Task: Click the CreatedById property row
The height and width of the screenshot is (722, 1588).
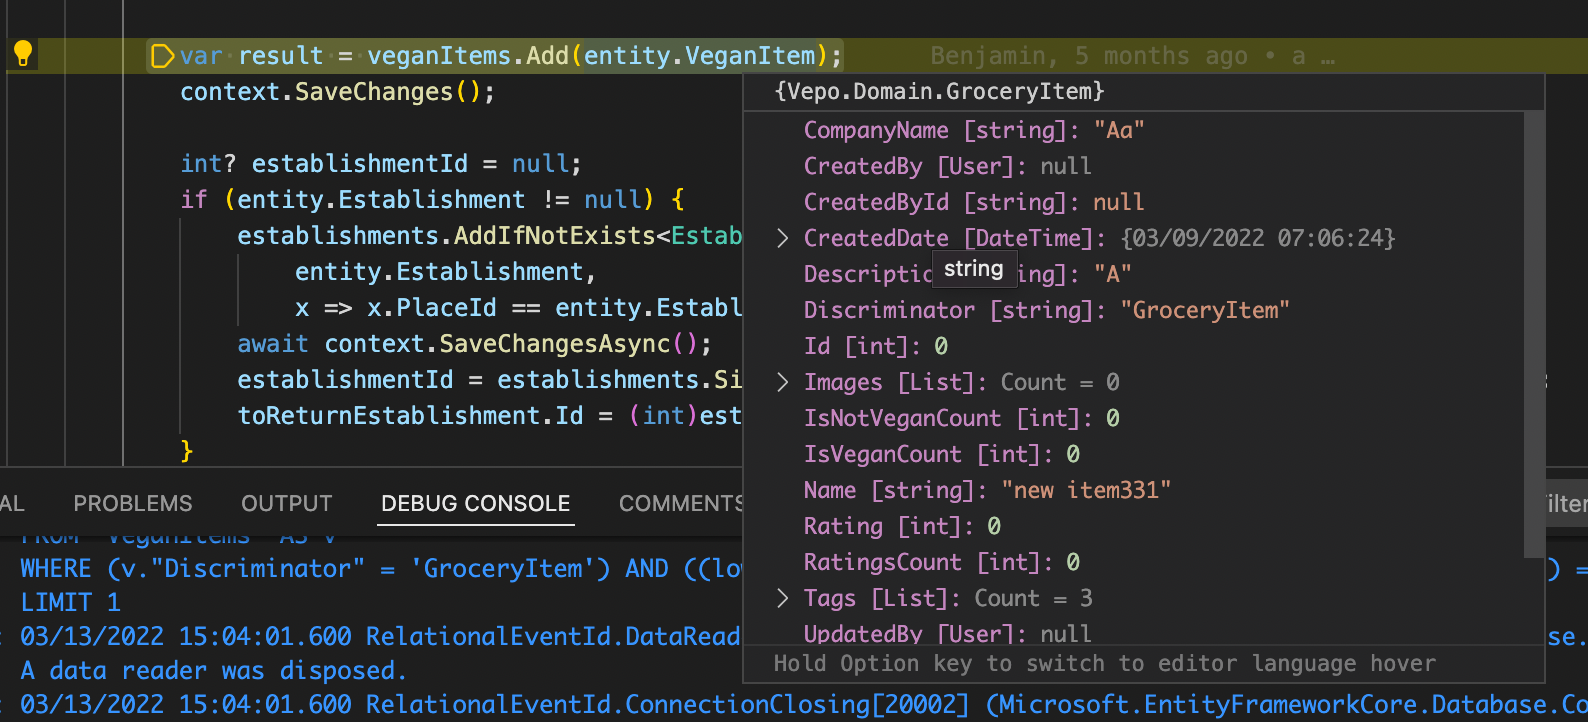Action: click(x=974, y=202)
